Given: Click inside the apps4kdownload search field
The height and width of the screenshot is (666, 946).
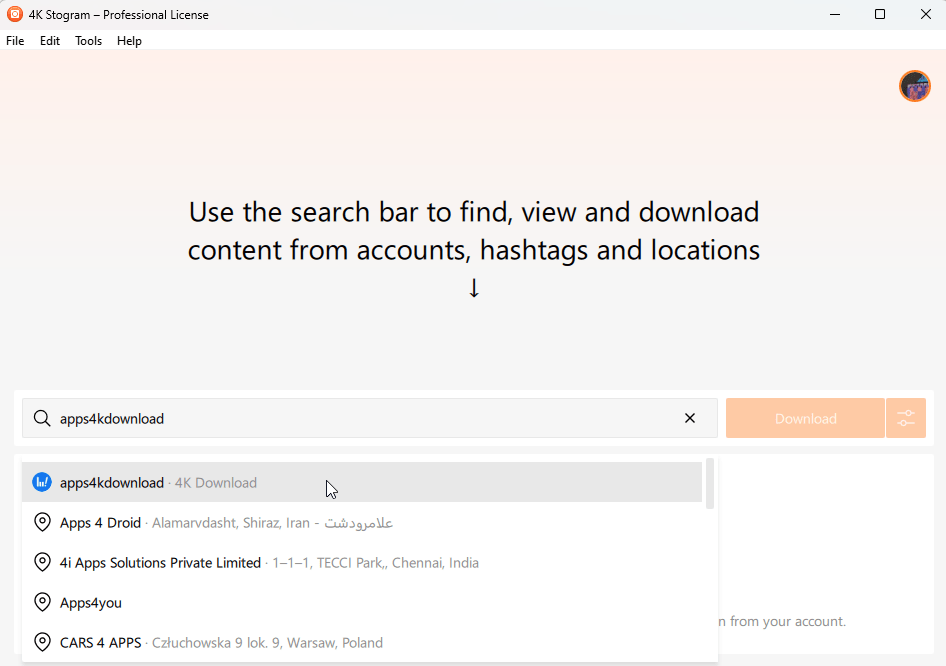Looking at the screenshot, I should point(362,418).
